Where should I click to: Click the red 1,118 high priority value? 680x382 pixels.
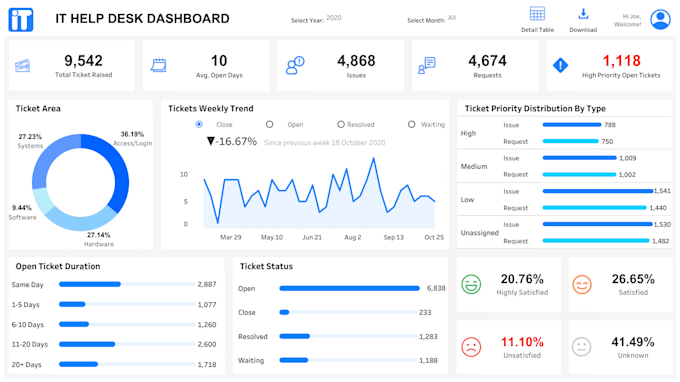pos(621,61)
